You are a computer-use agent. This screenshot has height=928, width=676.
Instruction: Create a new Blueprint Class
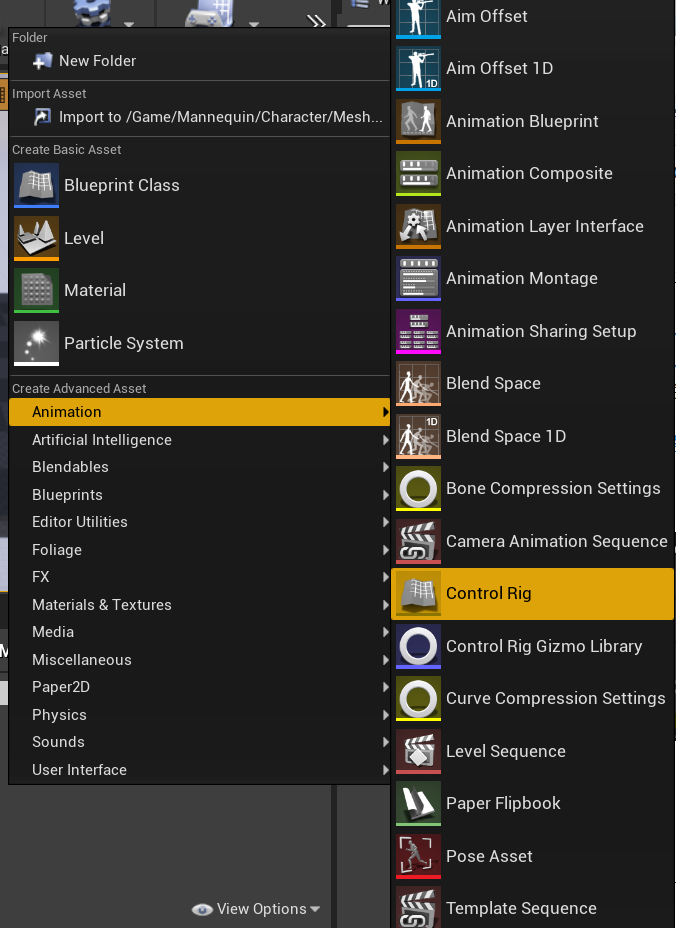(x=120, y=185)
